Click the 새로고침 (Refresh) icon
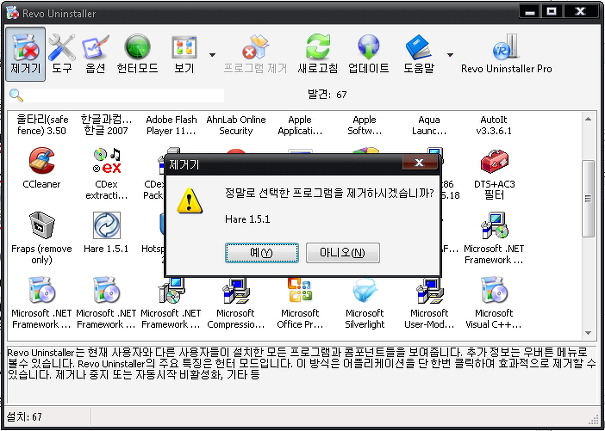The image size is (605, 431). [318, 54]
